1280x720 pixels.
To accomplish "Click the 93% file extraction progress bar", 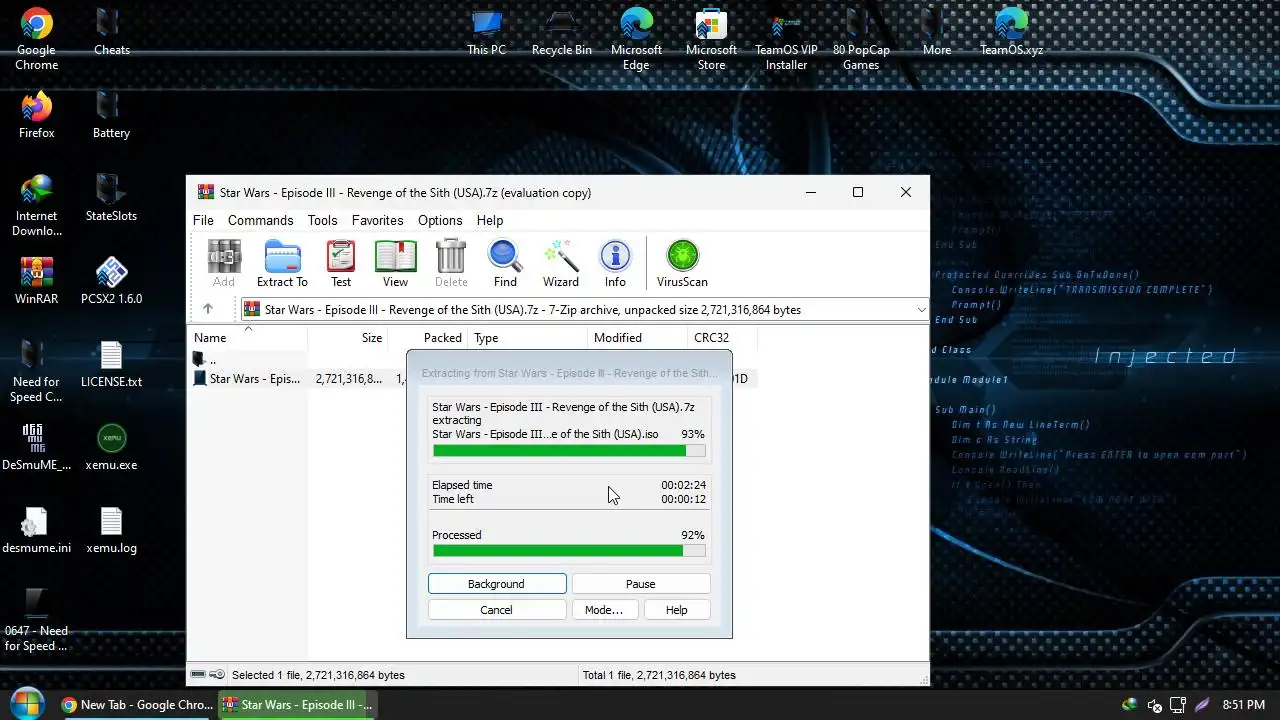I will point(569,451).
